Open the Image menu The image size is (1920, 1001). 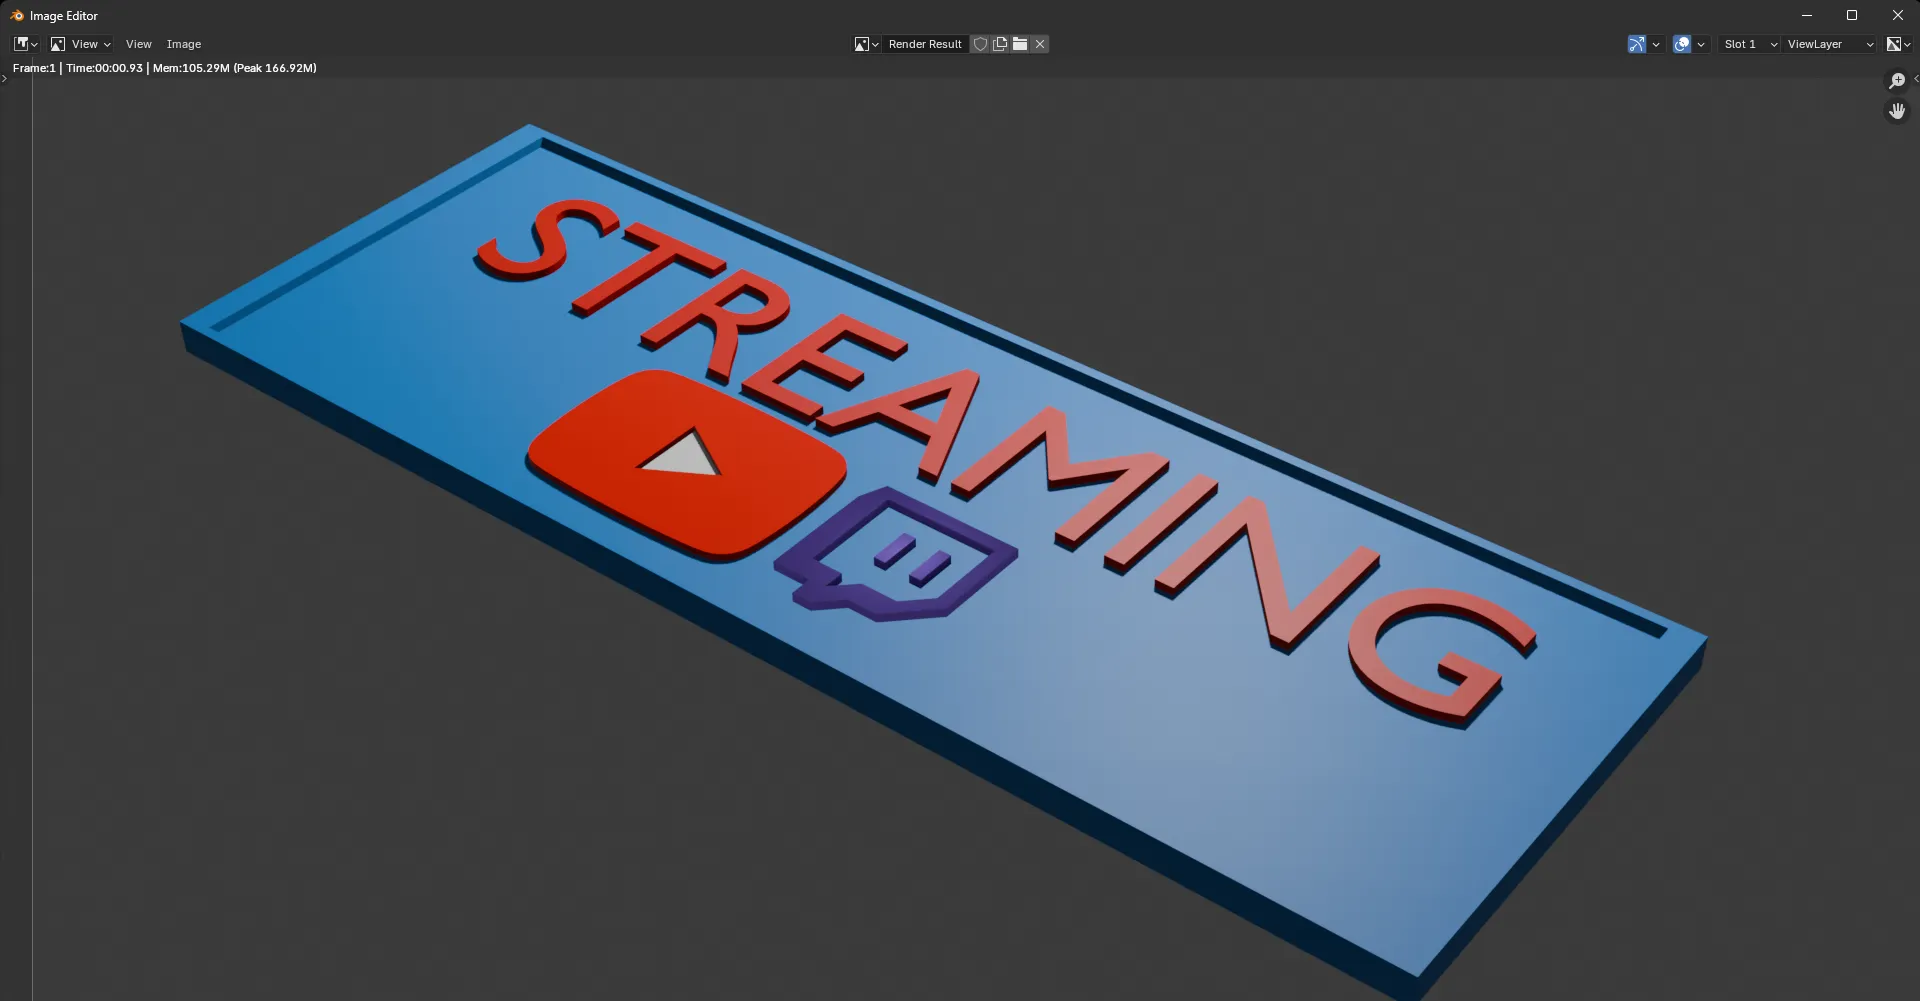tap(183, 44)
